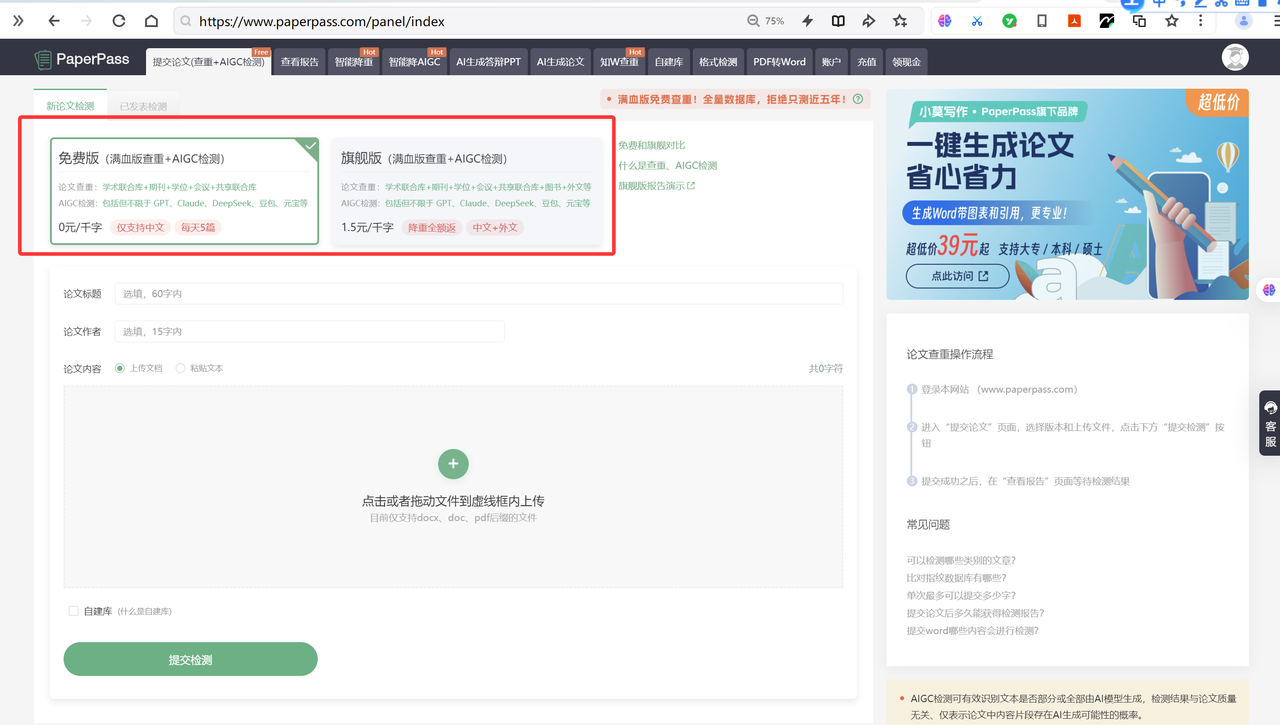The image size is (1280, 725).
Task: Tick the 自建库 checkbox
Action: (x=73, y=611)
